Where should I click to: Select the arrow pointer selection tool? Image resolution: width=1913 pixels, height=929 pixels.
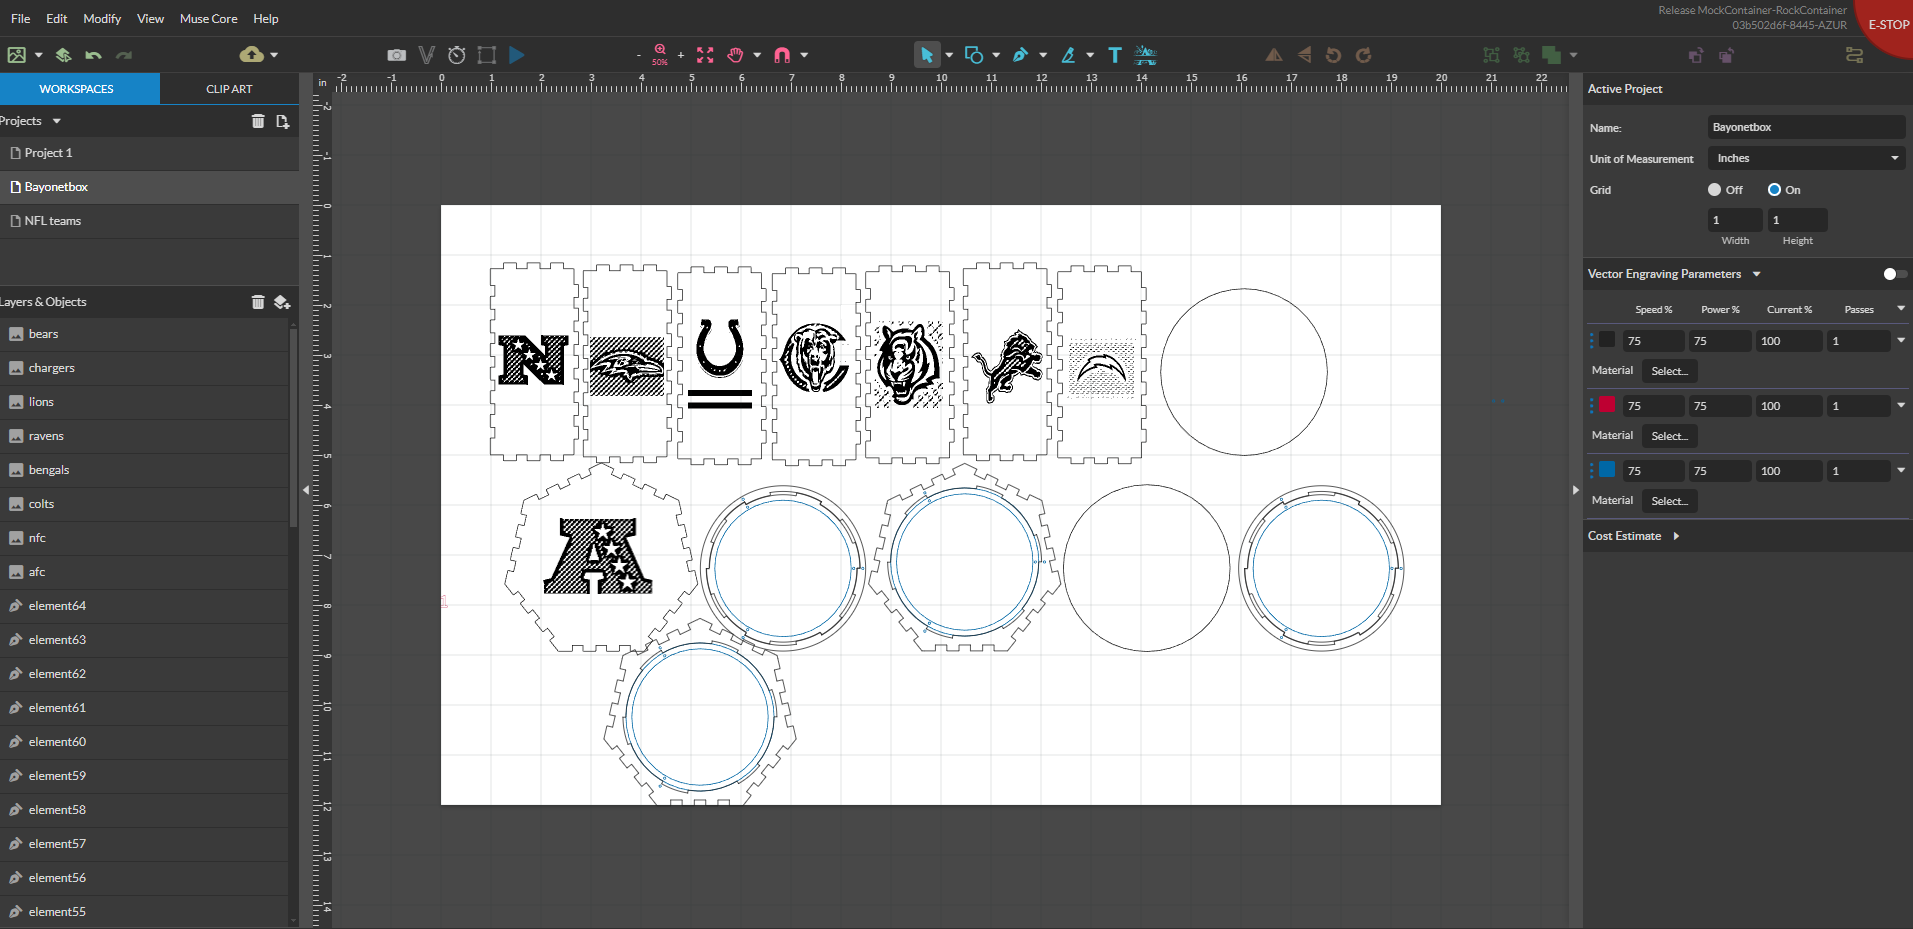(x=927, y=55)
